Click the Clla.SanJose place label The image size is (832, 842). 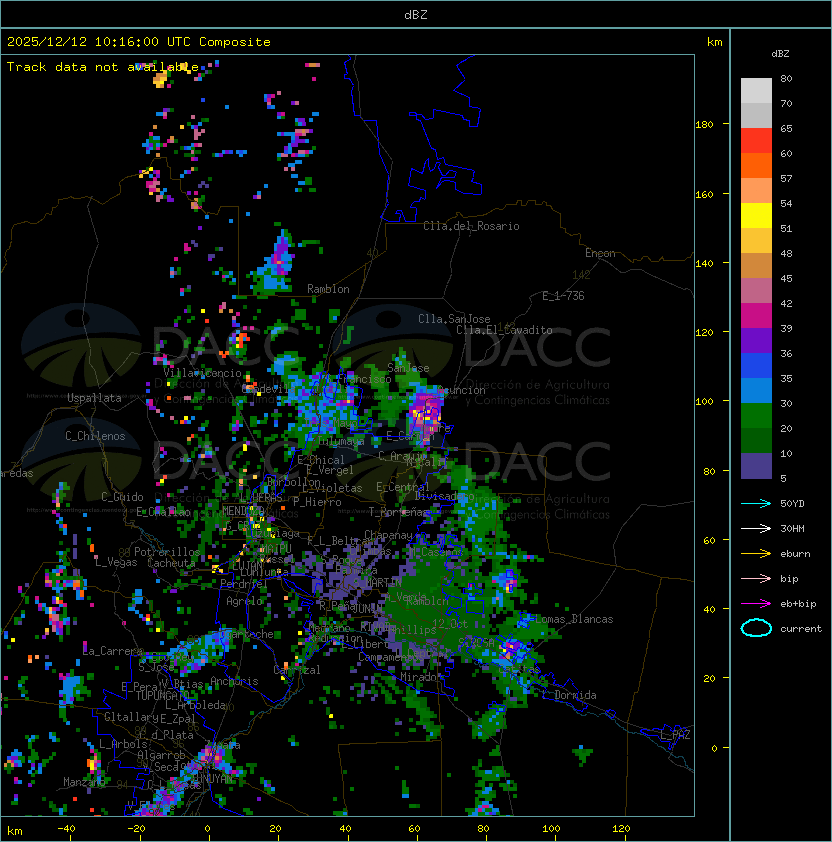[x=454, y=318]
